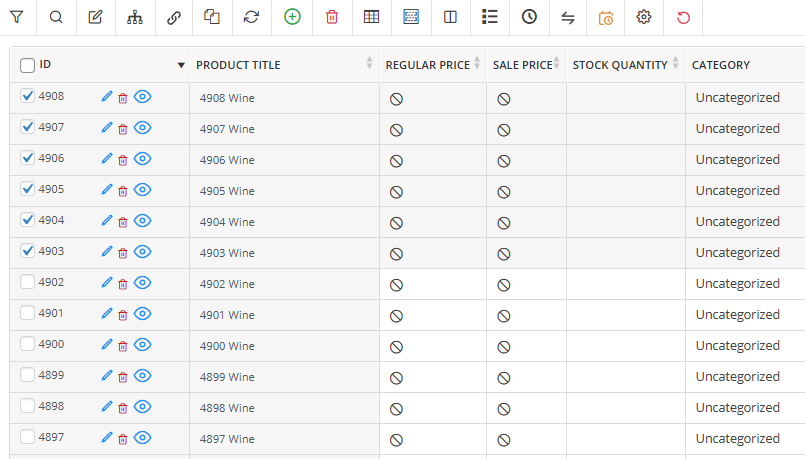This screenshot has height=459, width=805.
Task: Click the green add product icon
Action: pyautogui.click(x=292, y=17)
